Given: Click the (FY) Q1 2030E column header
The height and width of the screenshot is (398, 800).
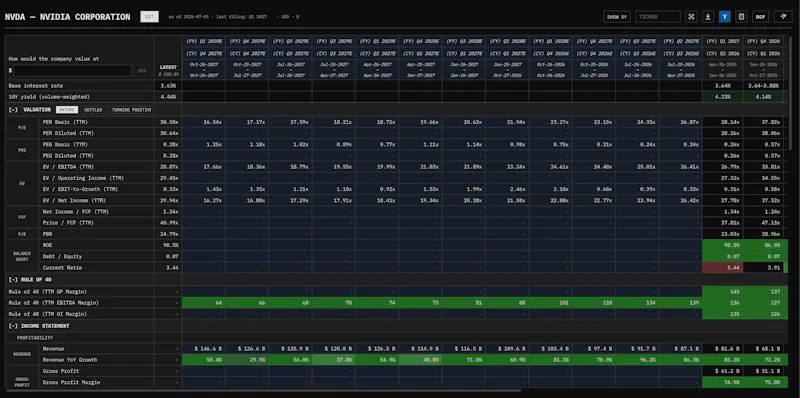Looking at the screenshot, I should [204, 41].
